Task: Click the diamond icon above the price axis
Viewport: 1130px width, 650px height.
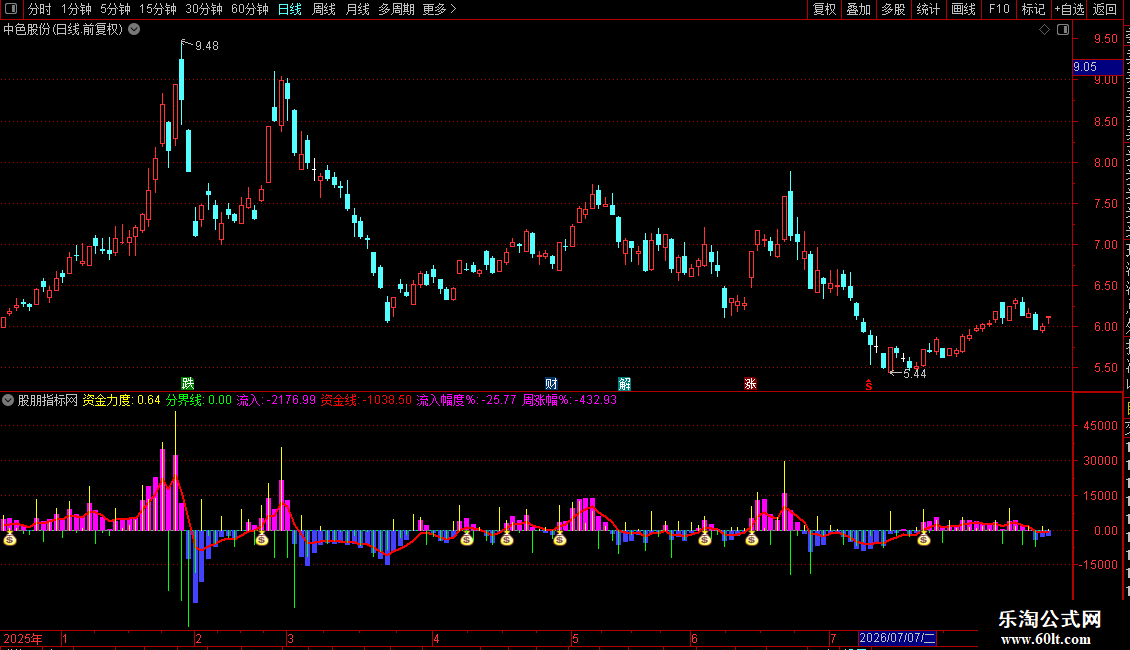Action: click(x=1044, y=30)
